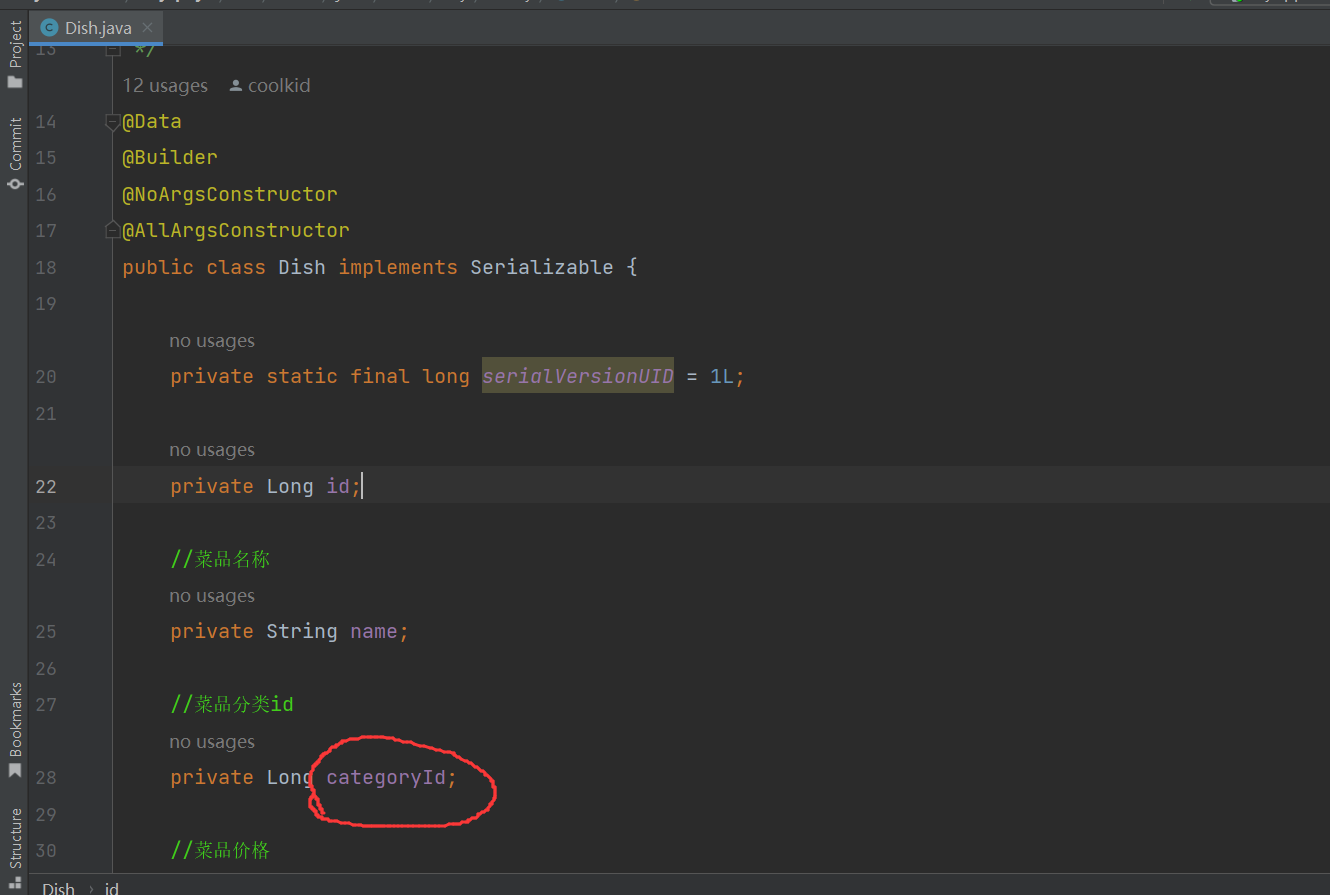Collapse the annotations using fold arrow at line 14
Viewport: 1330px width, 895px height.
pyautogui.click(x=110, y=121)
